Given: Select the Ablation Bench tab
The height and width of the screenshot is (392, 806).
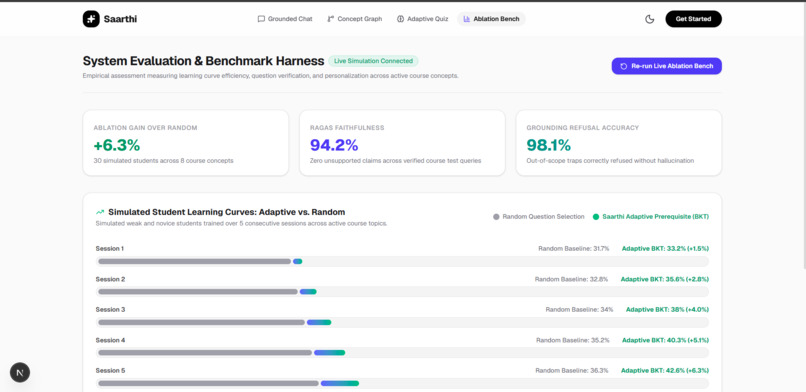Looking at the screenshot, I should coord(491,19).
